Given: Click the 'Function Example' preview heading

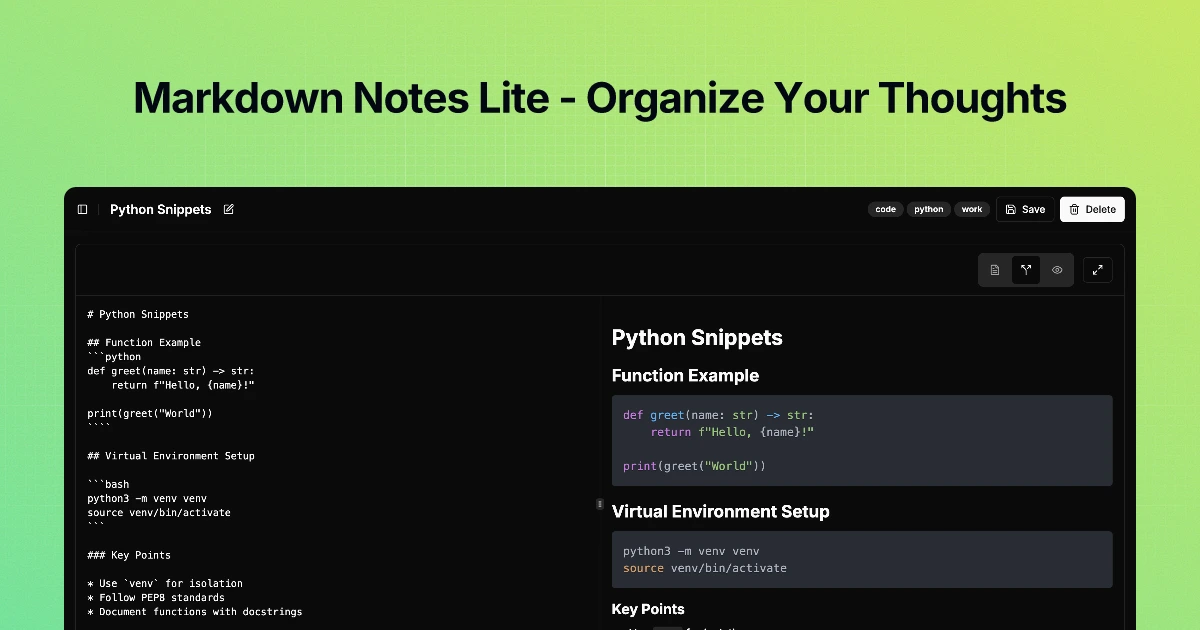Looking at the screenshot, I should (685, 376).
